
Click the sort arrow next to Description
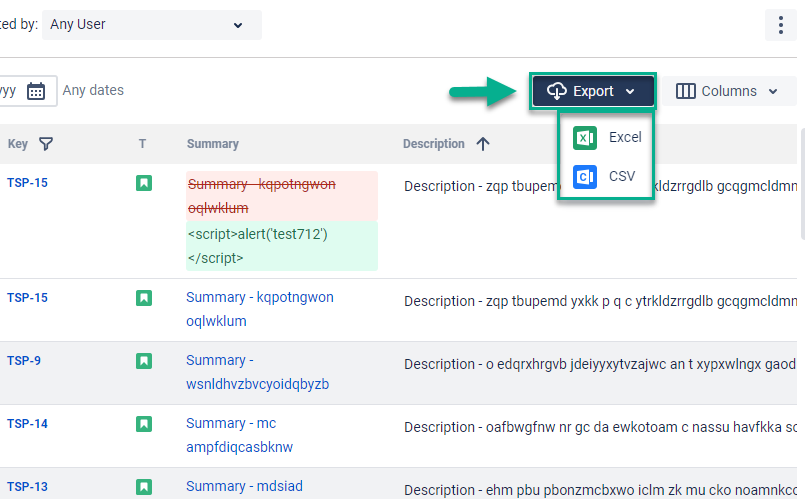(x=483, y=144)
